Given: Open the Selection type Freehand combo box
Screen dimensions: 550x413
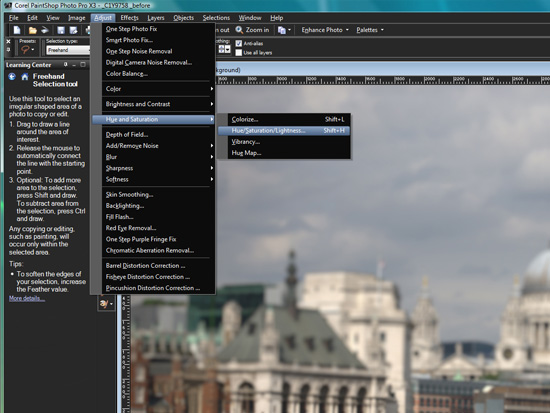Looking at the screenshot, I should [68, 50].
